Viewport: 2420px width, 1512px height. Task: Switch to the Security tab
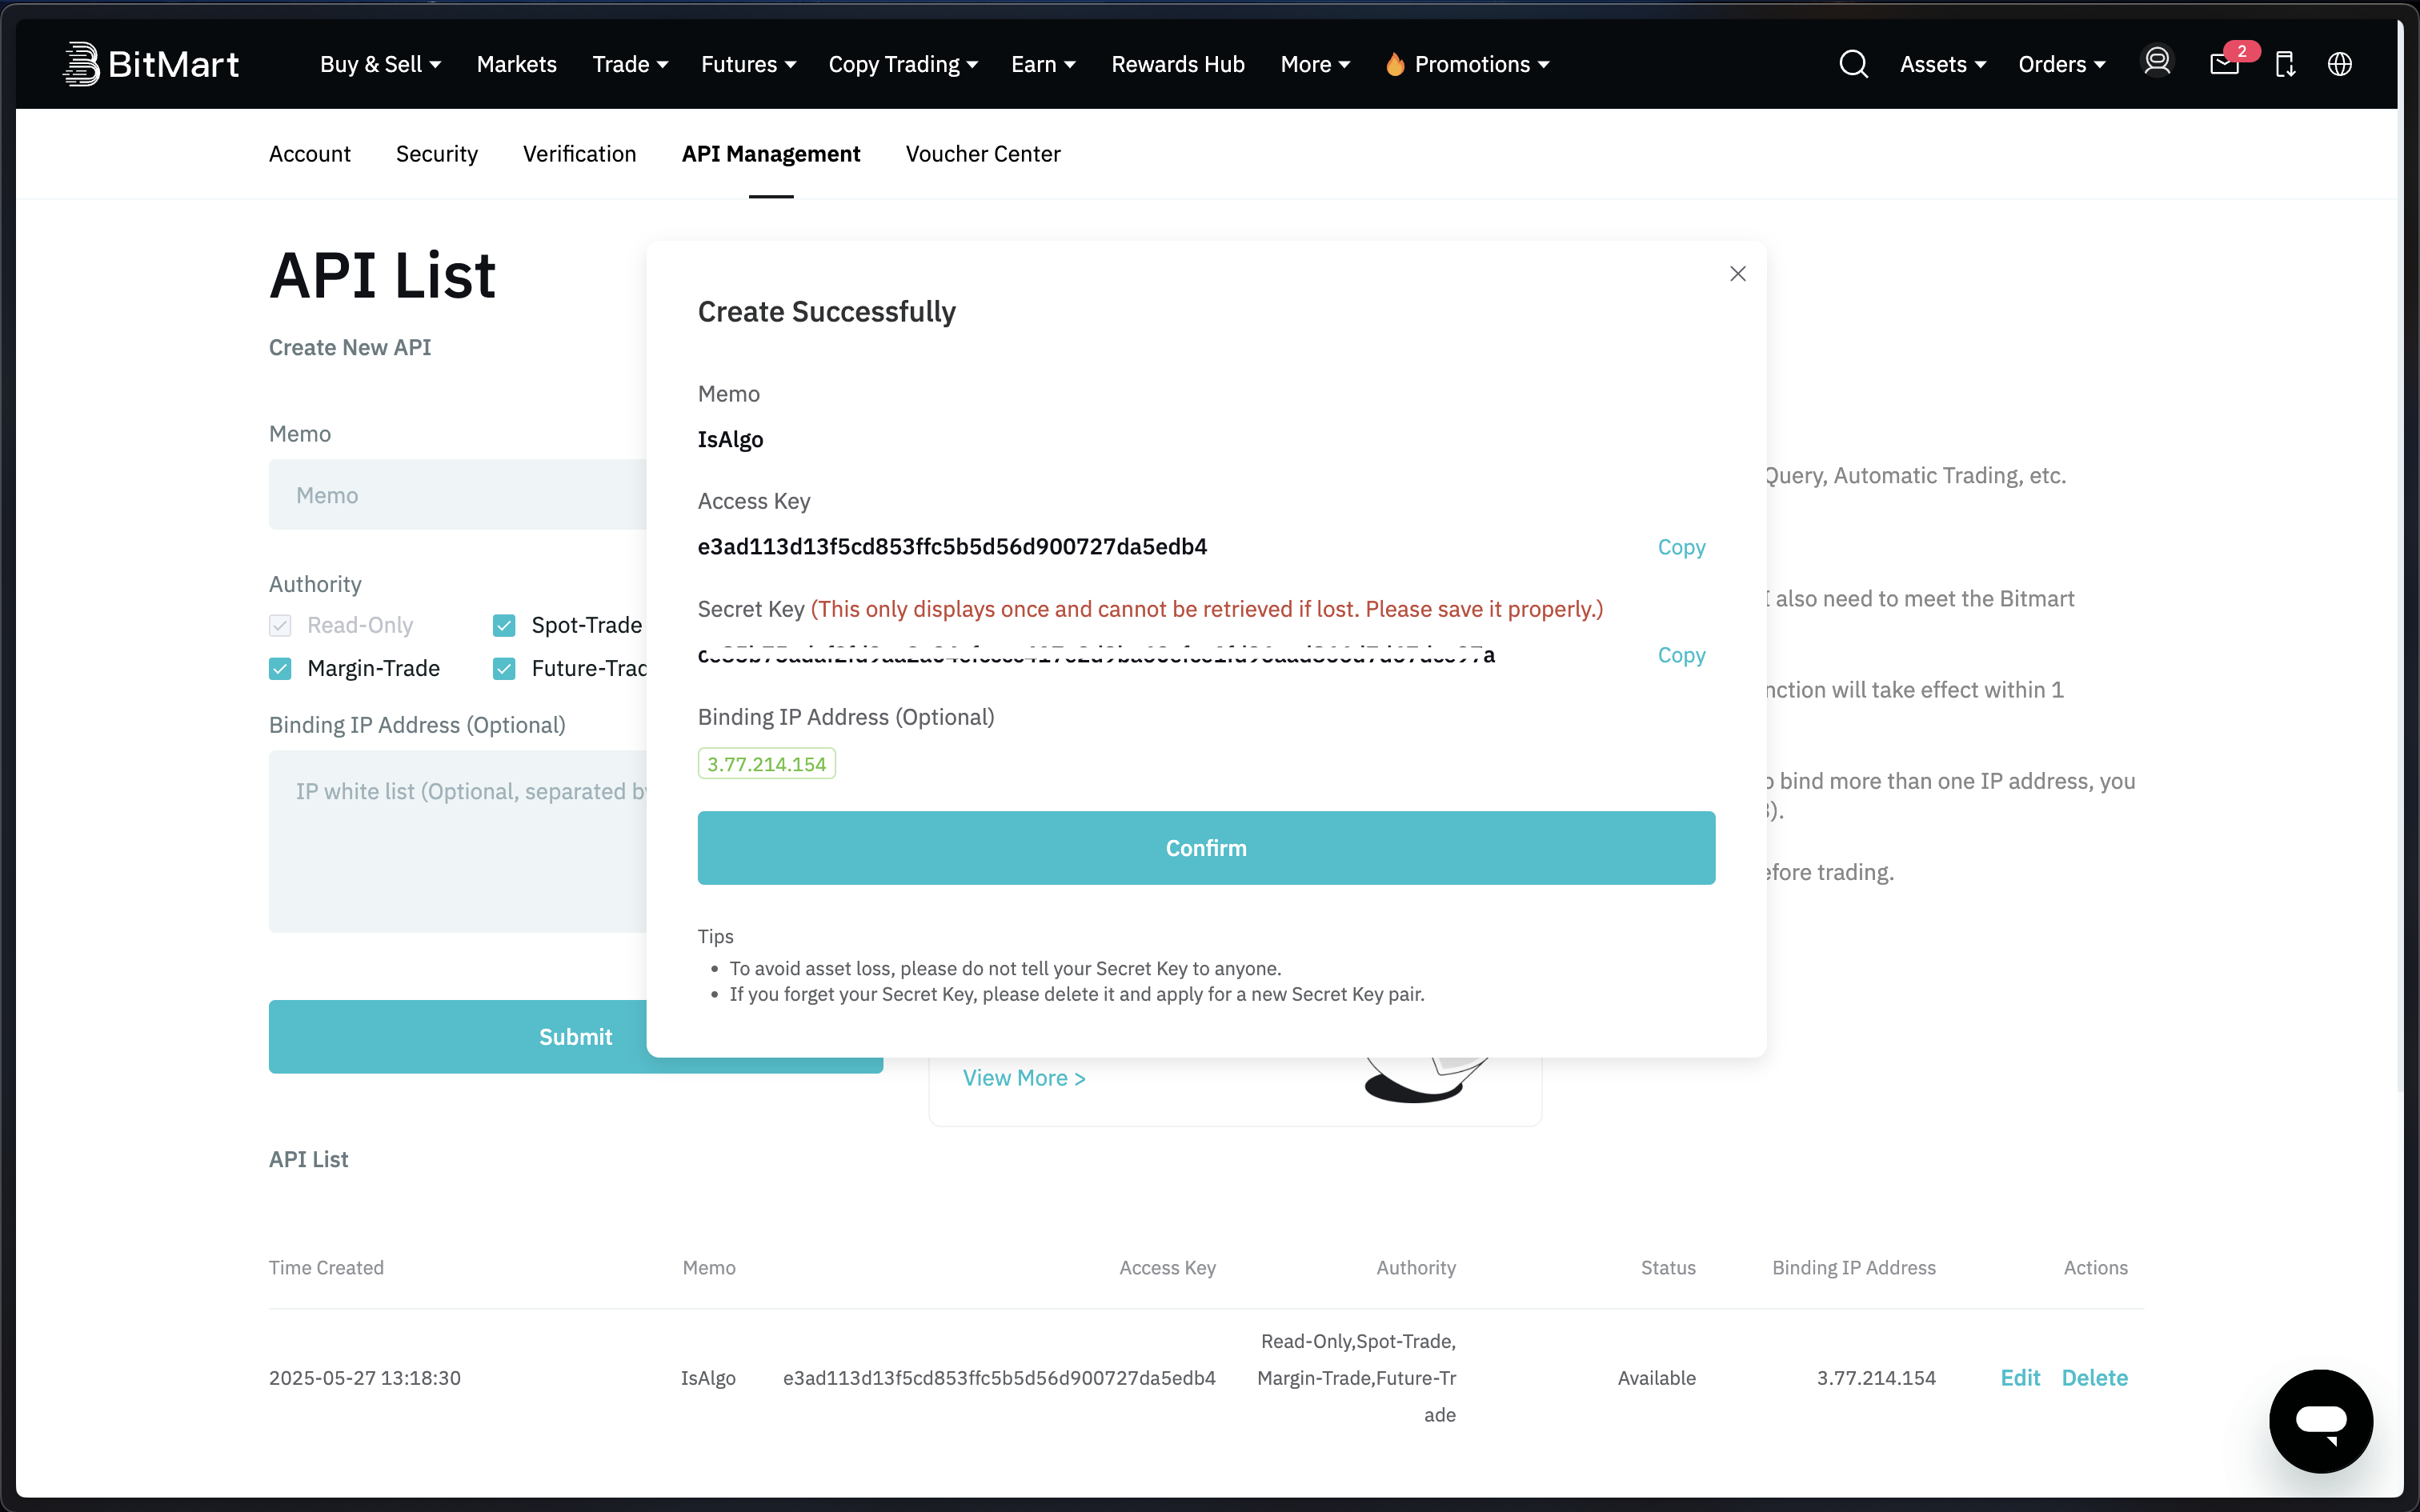pos(437,154)
